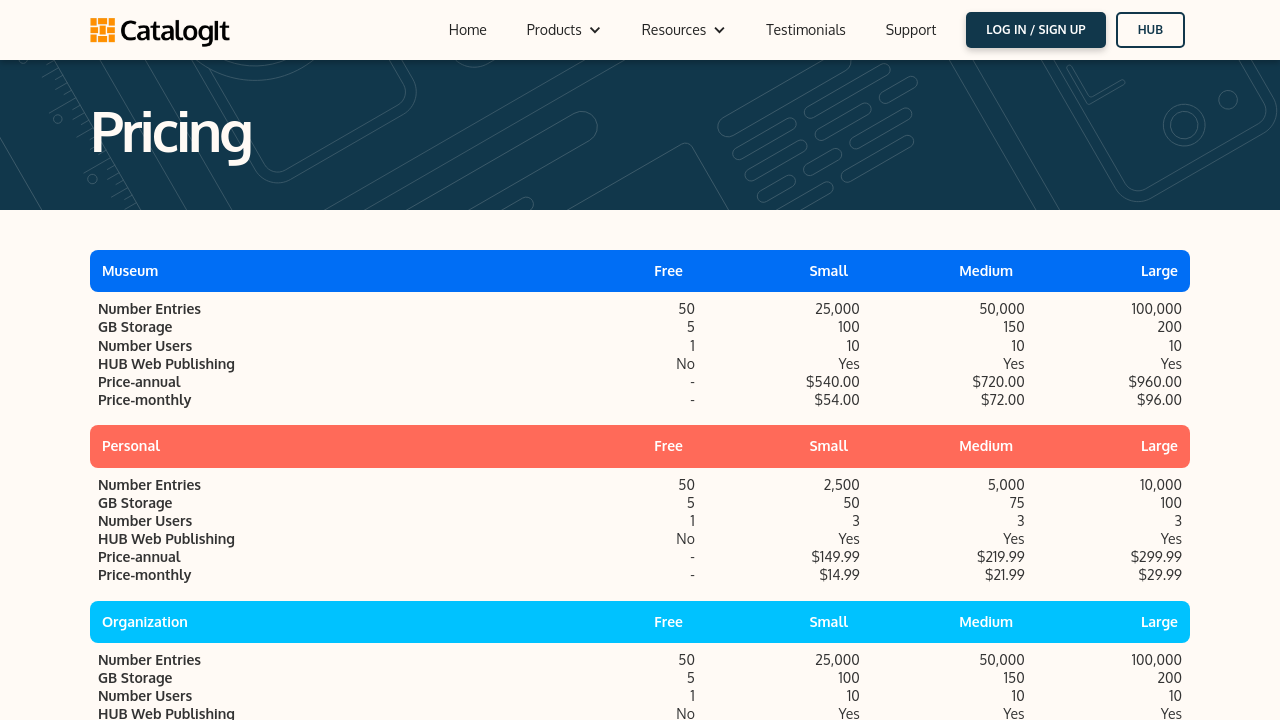Click the Medium column header in Museum table
The width and height of the screenshot is (1280, 720).
pyautogui.click(x=985, y=271)
